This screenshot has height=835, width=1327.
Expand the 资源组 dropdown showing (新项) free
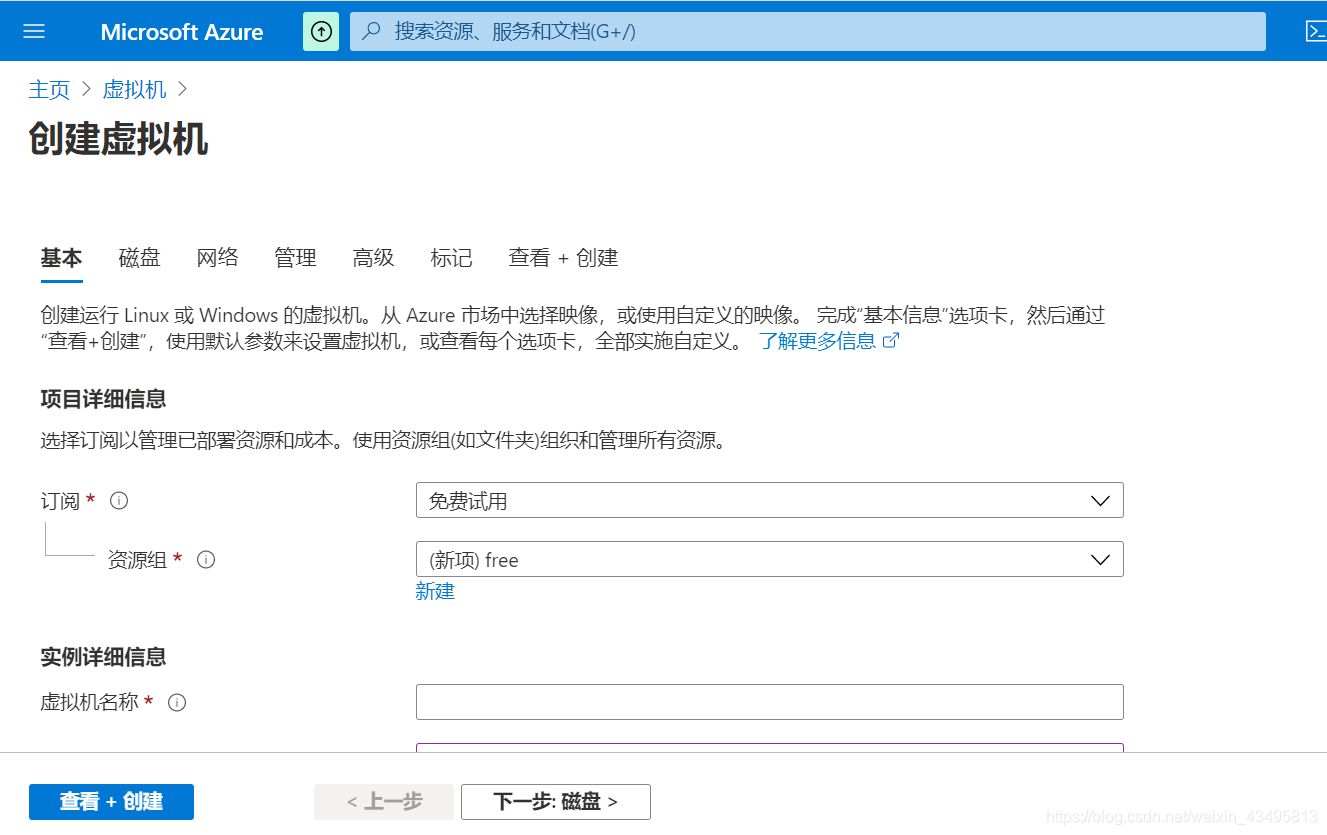[769, 559]
